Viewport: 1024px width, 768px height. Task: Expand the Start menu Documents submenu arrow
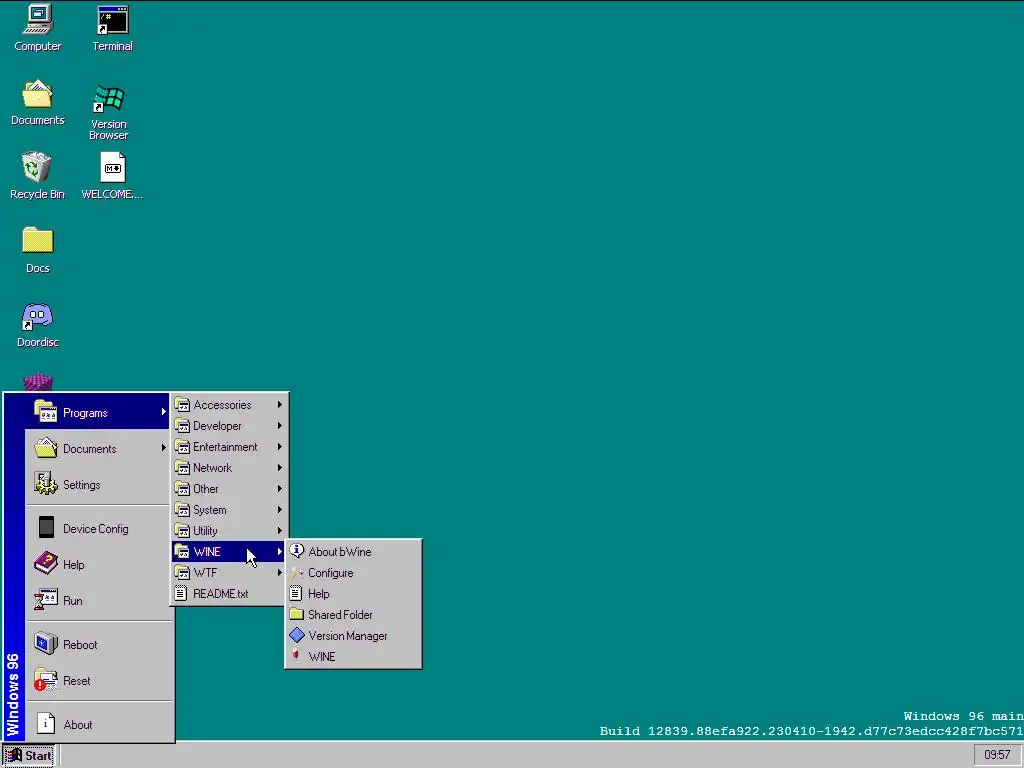point(163,448)
